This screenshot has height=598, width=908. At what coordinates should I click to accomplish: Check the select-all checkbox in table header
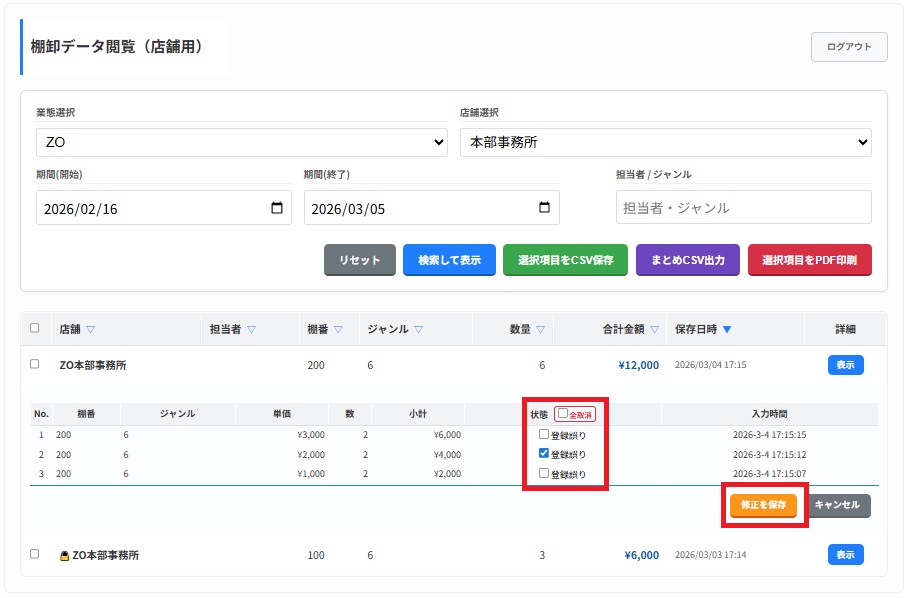[x=35, y=328]
